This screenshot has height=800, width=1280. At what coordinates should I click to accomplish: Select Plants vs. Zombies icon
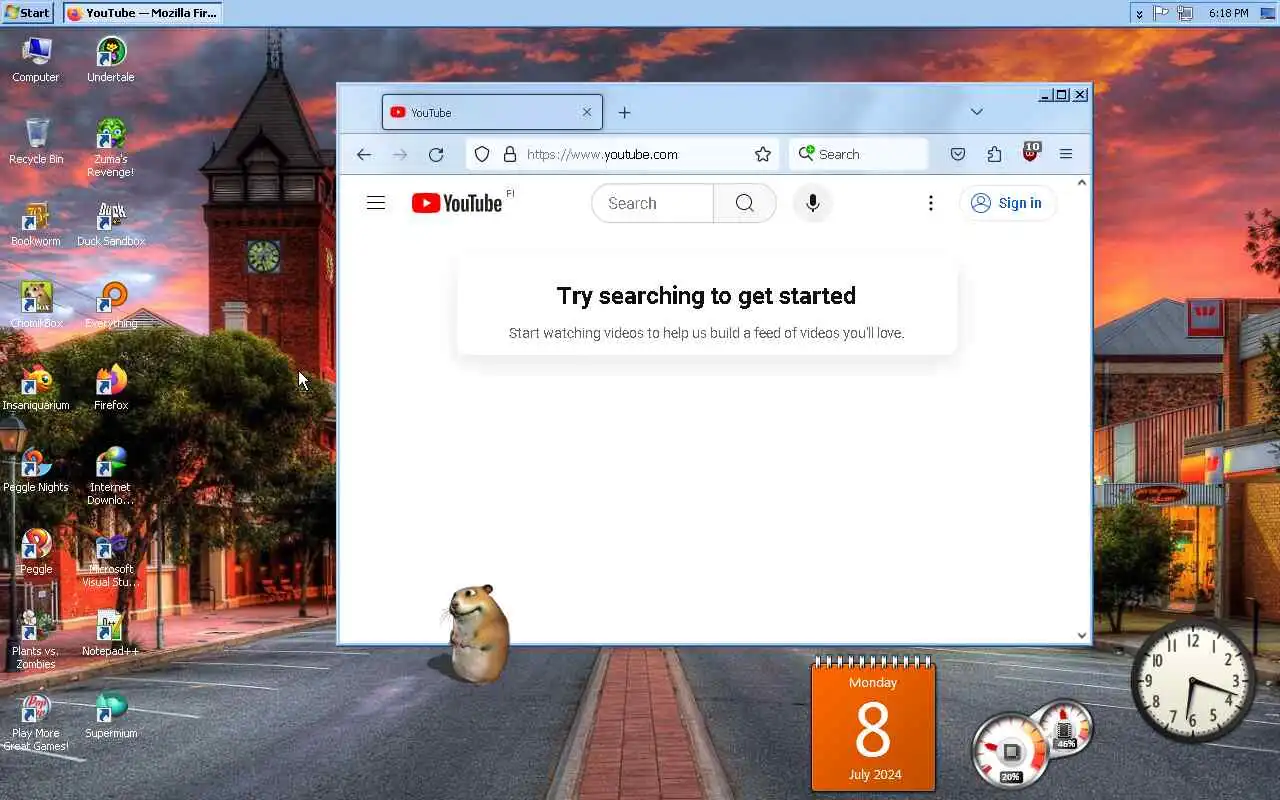coord(36,641)
